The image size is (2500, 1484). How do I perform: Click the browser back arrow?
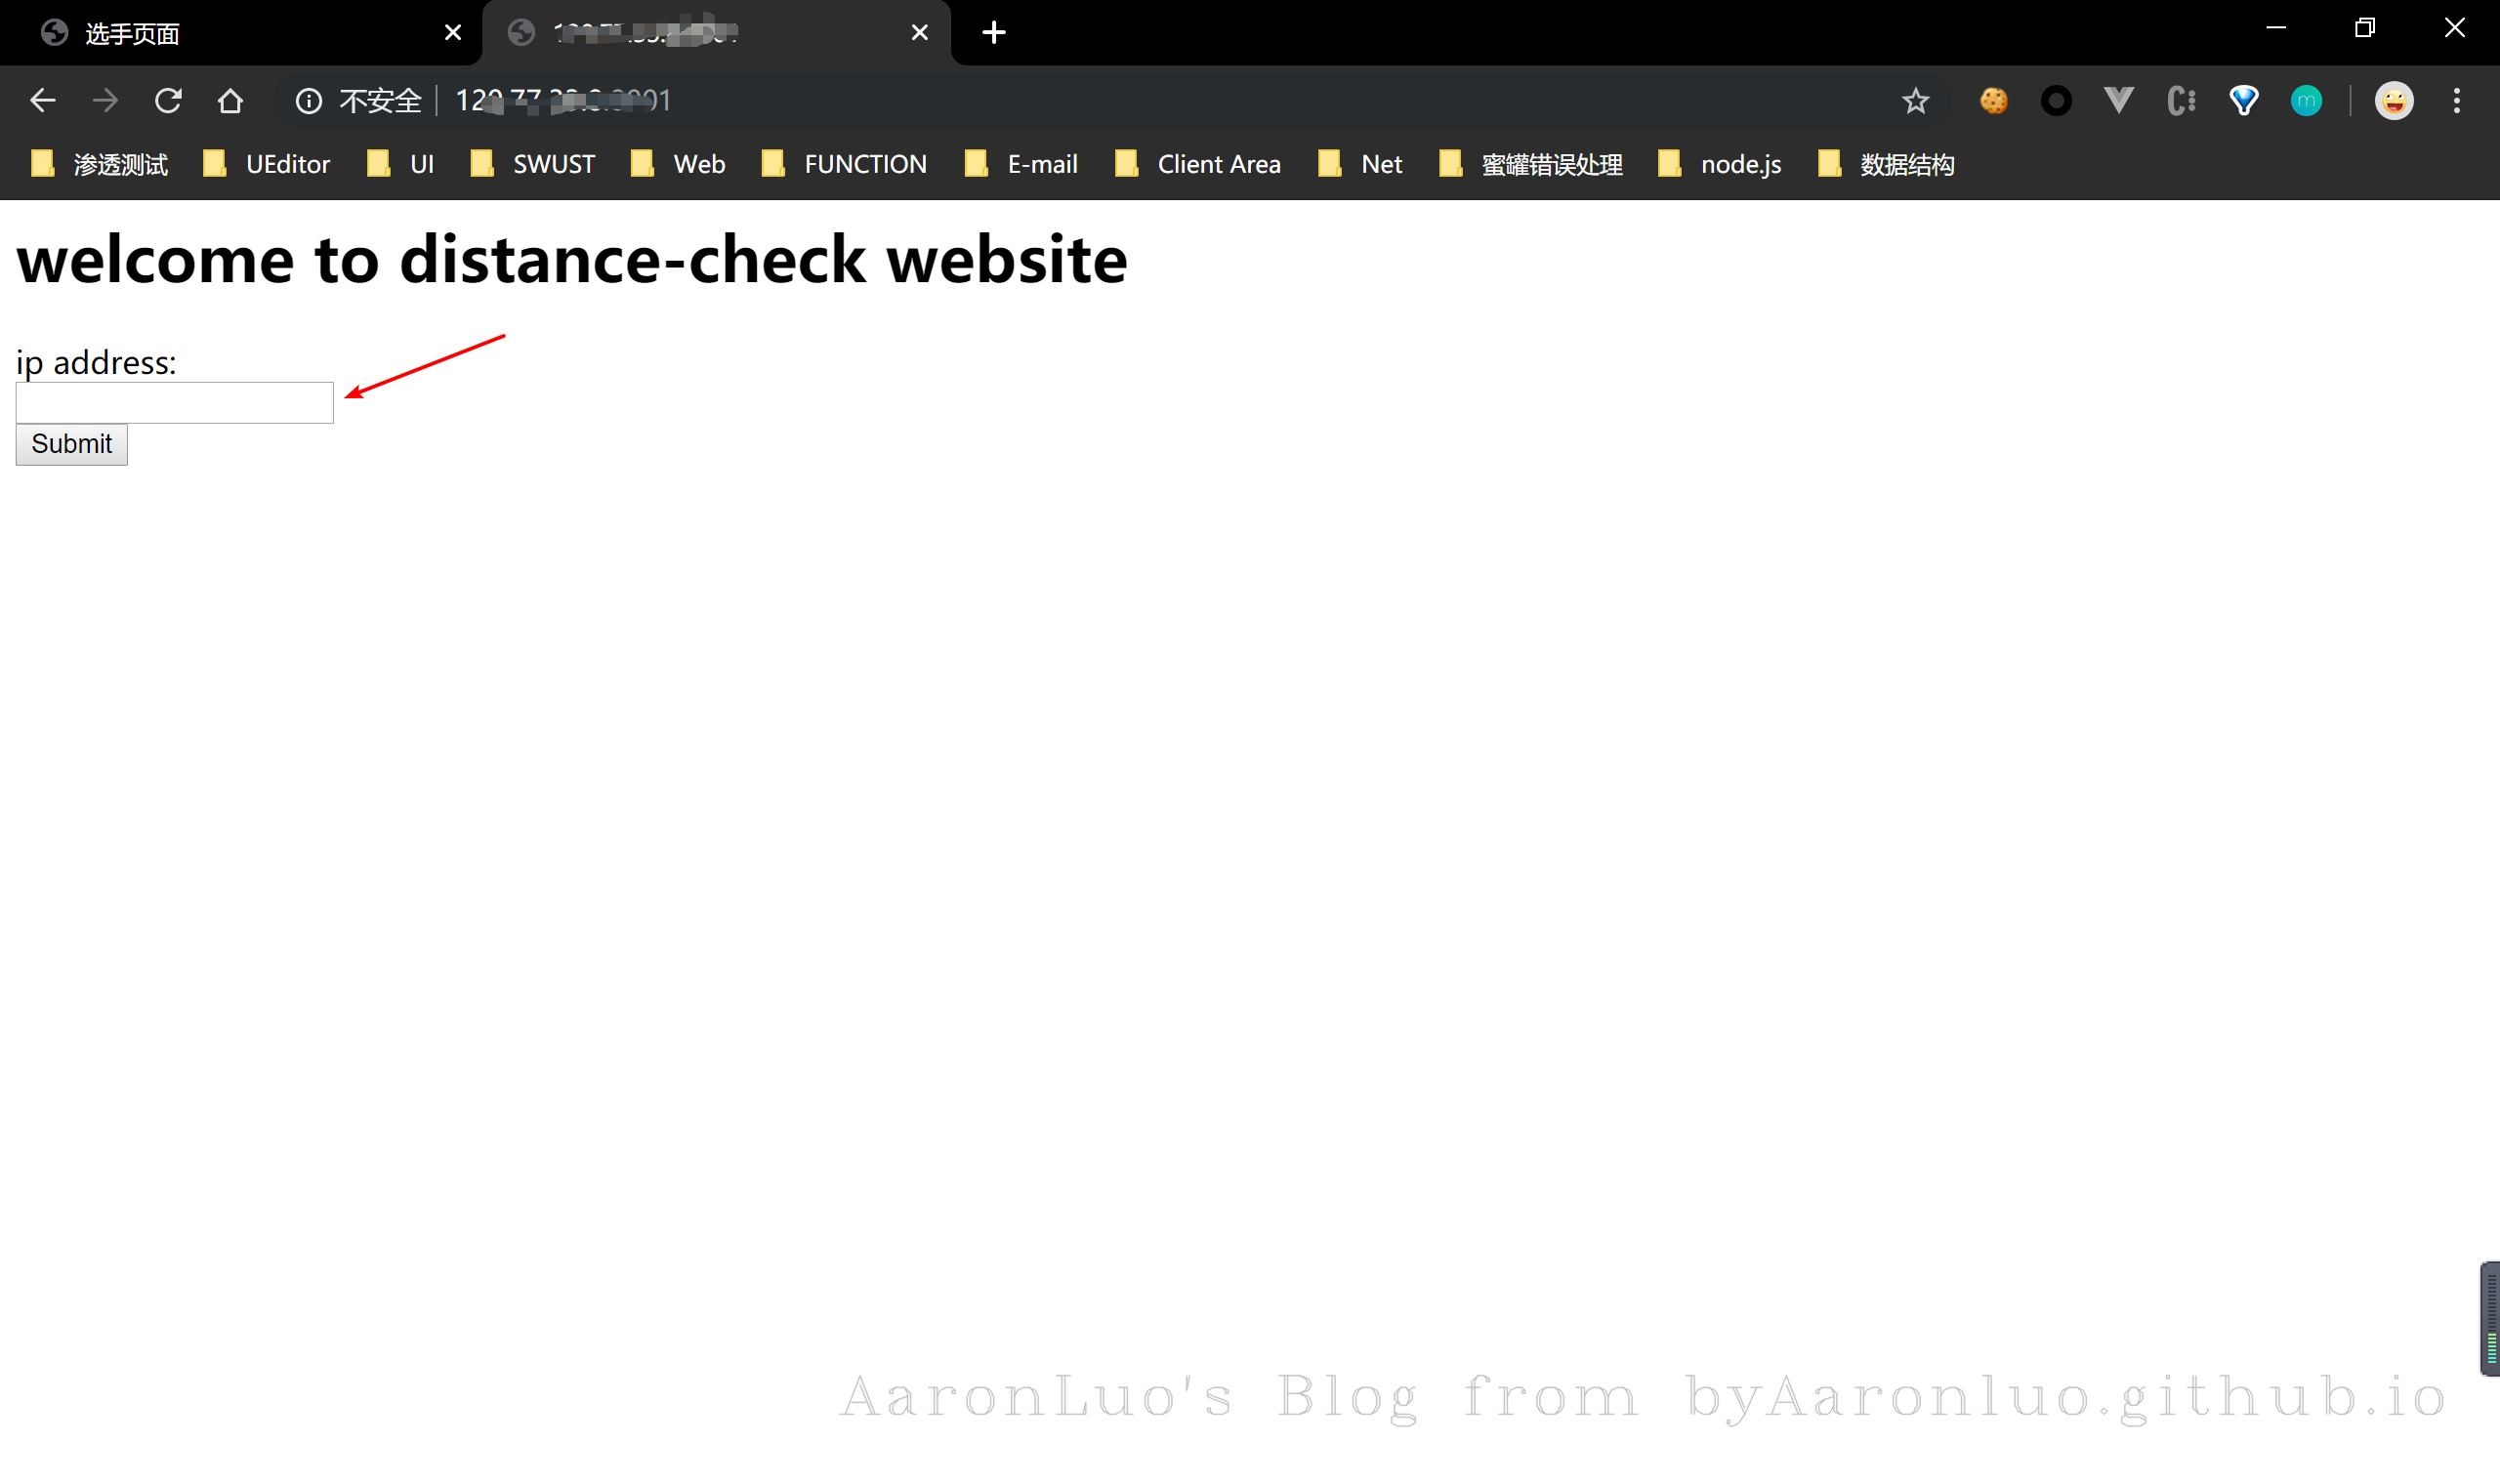42,101
